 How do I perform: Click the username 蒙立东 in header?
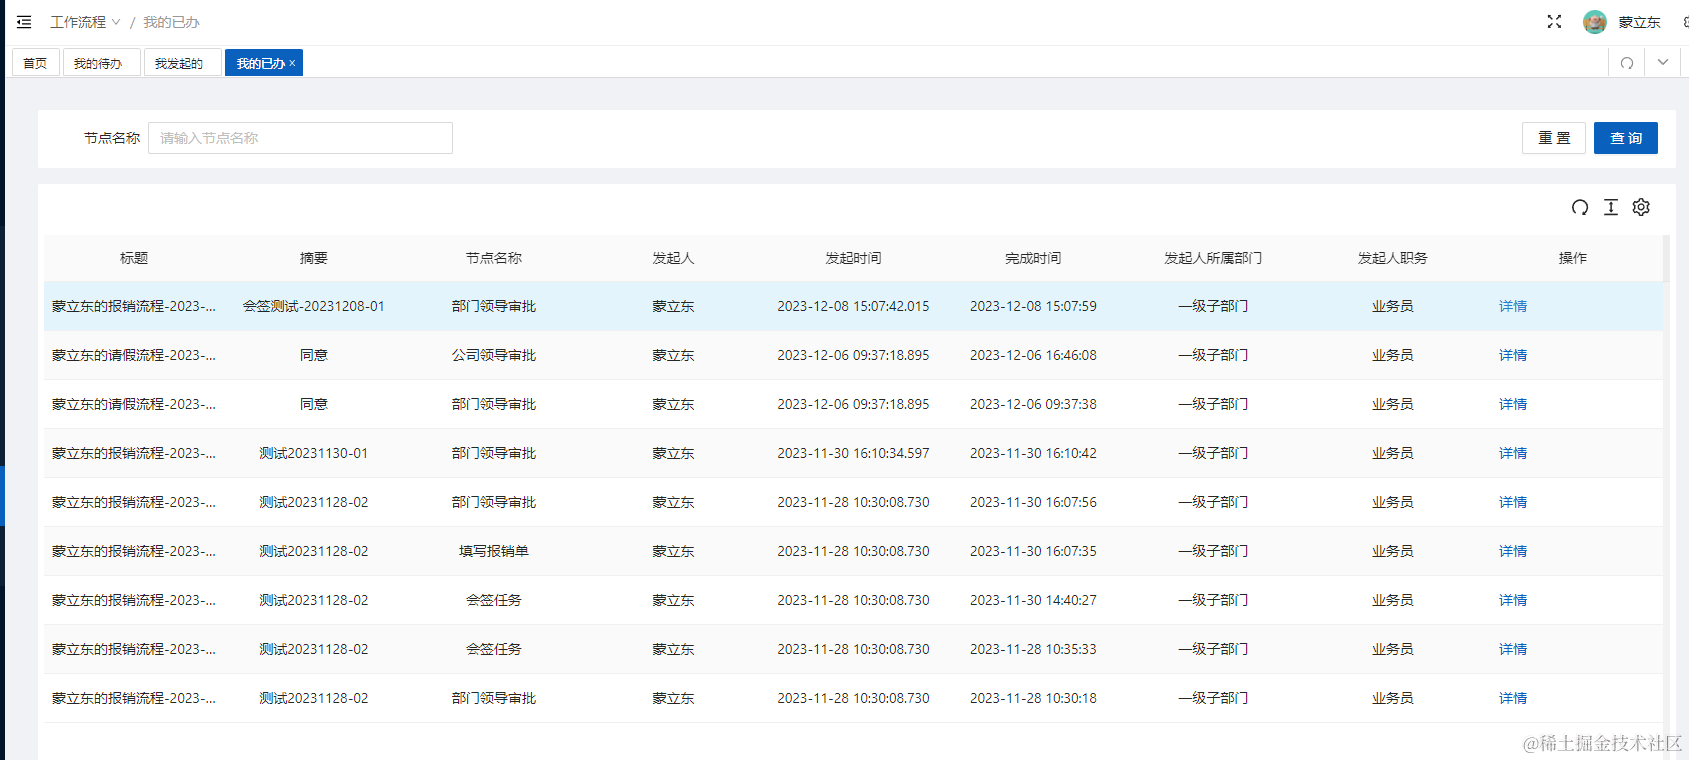1639,22
